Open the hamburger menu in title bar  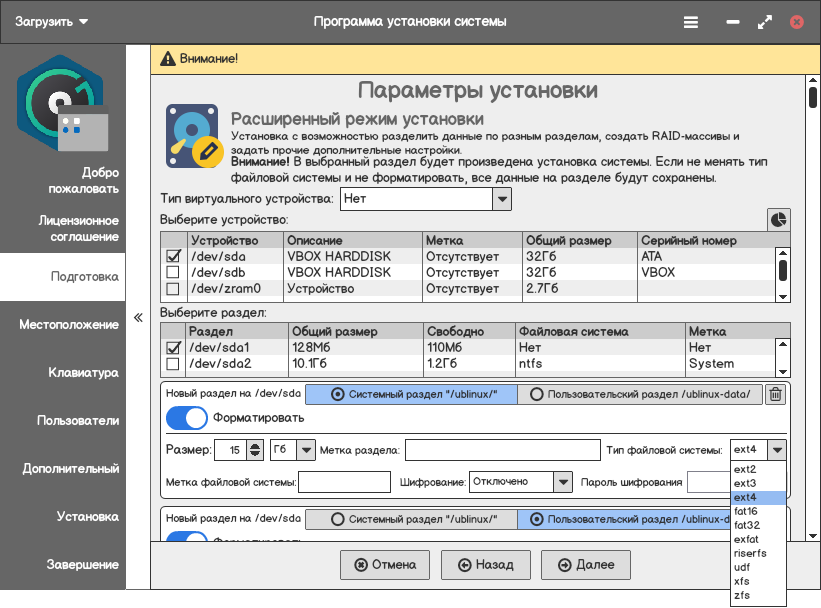[x=691, y=21]
